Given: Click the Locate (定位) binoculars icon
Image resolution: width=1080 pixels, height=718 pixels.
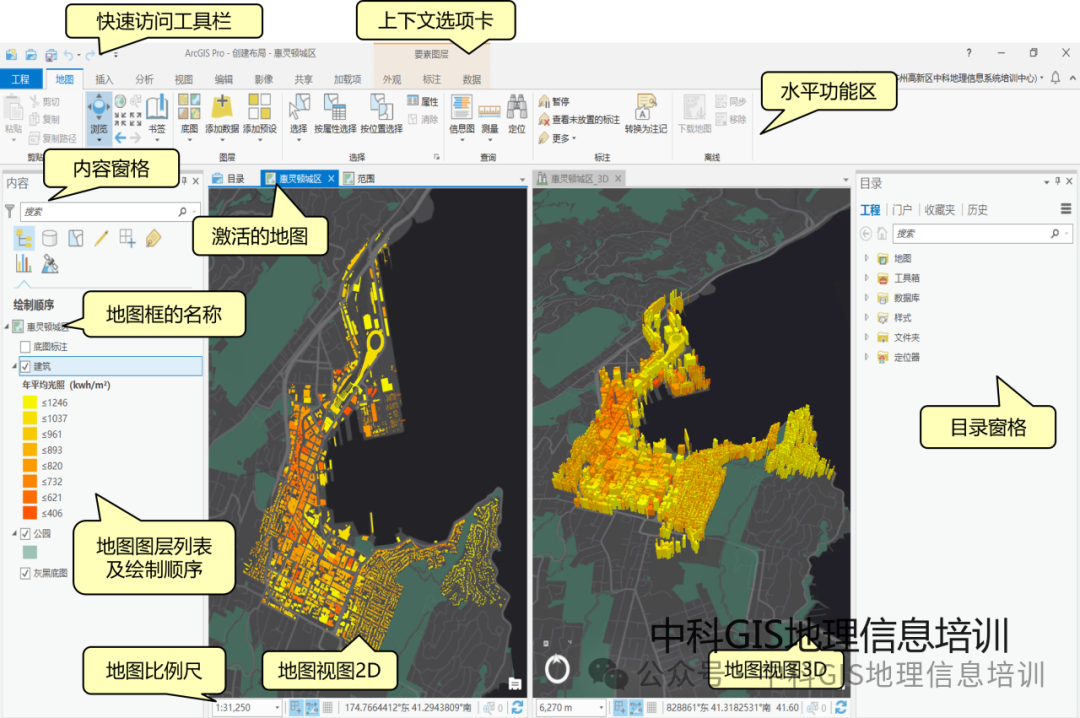Looking at the screenshot, I should click(x=517, y=107).
